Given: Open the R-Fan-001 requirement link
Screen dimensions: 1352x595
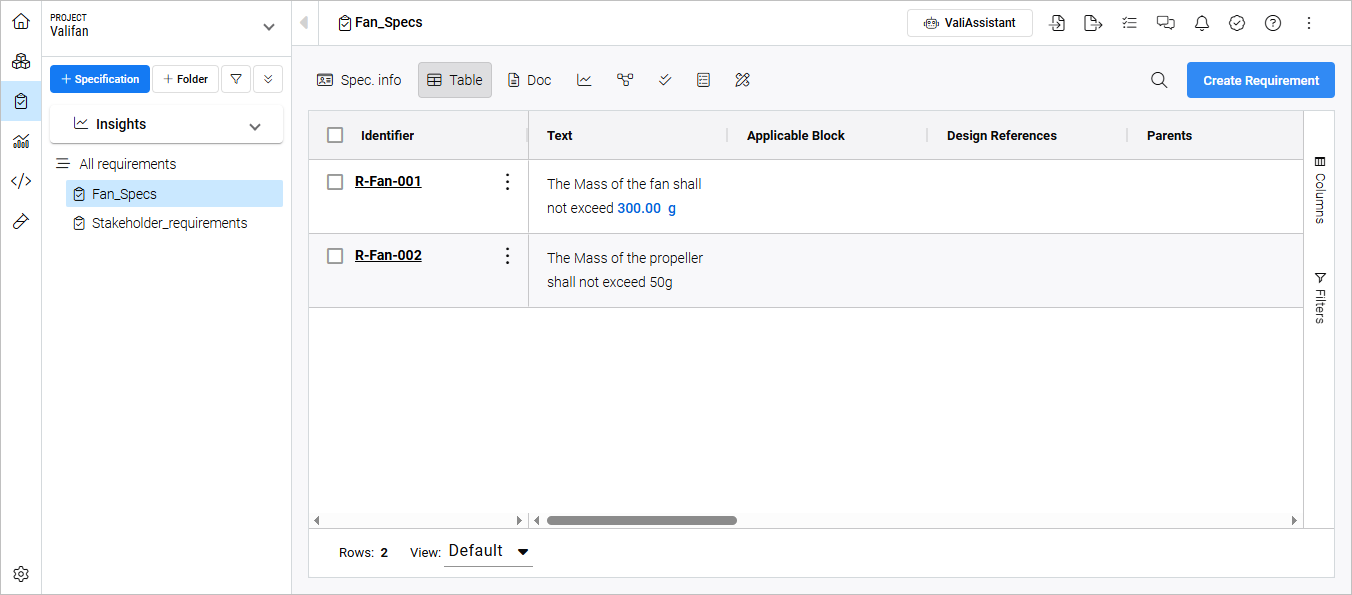Looking at the screenshot, I should click(388, 182).
